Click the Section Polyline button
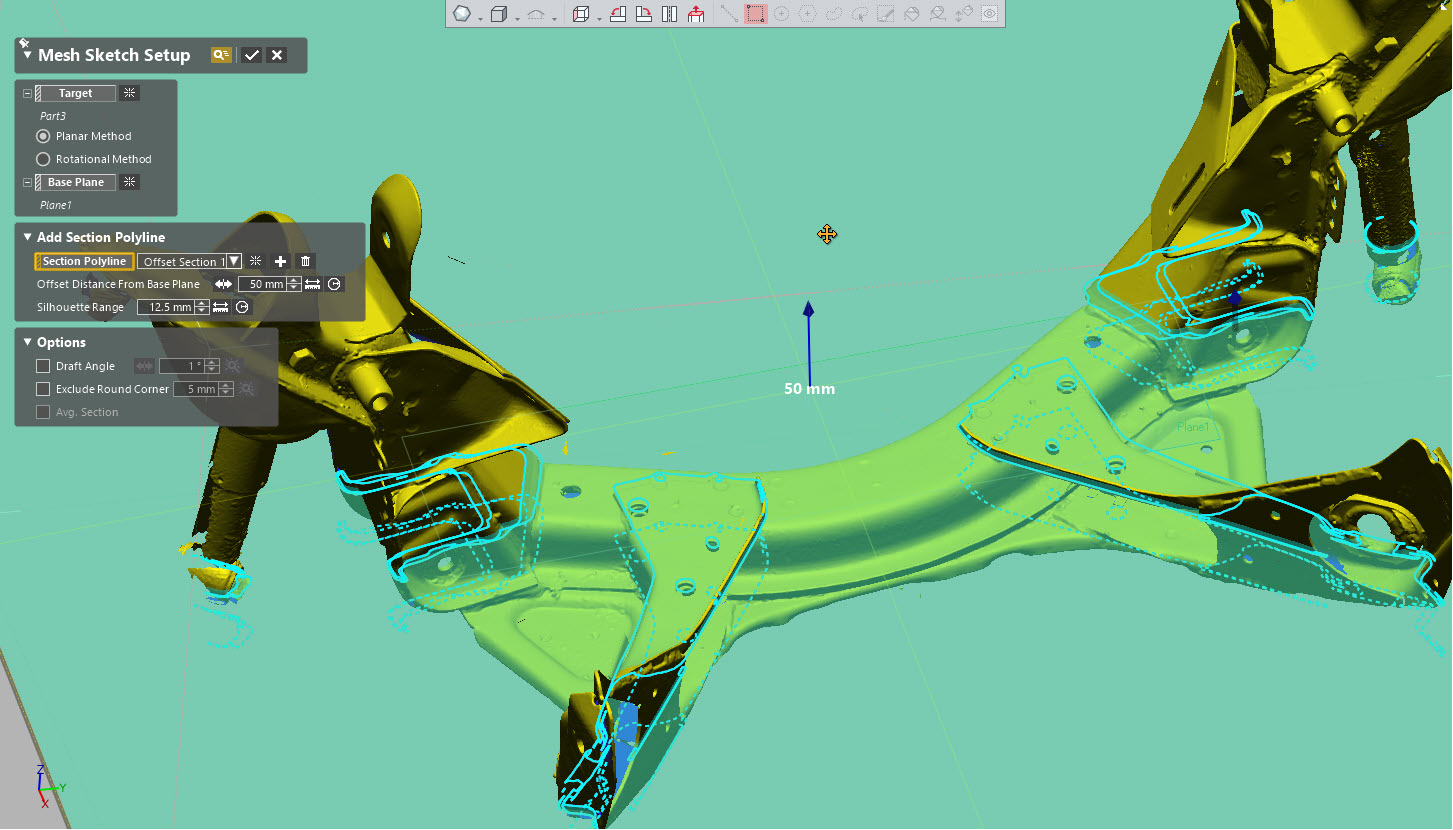The height and width of the screenshot is (830, 1453). [x=84, y=261]
